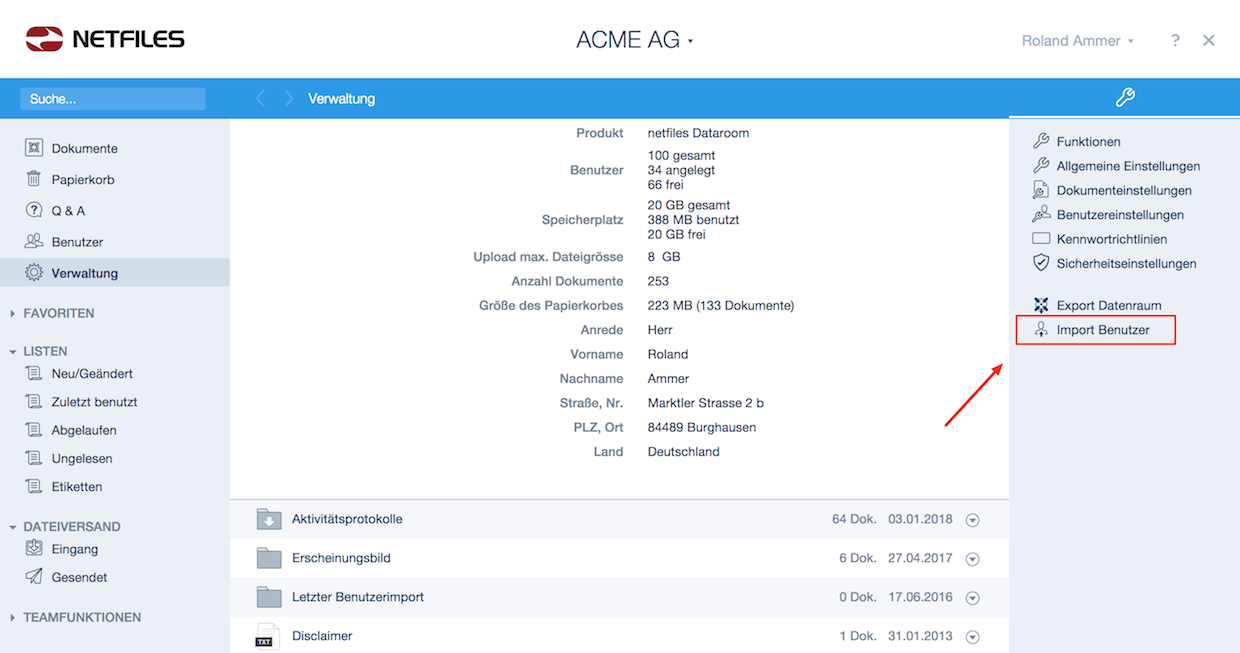Select Benutzer in the sidebar
The height and width of the screenshot is (653, 1240).
point(77,242)
